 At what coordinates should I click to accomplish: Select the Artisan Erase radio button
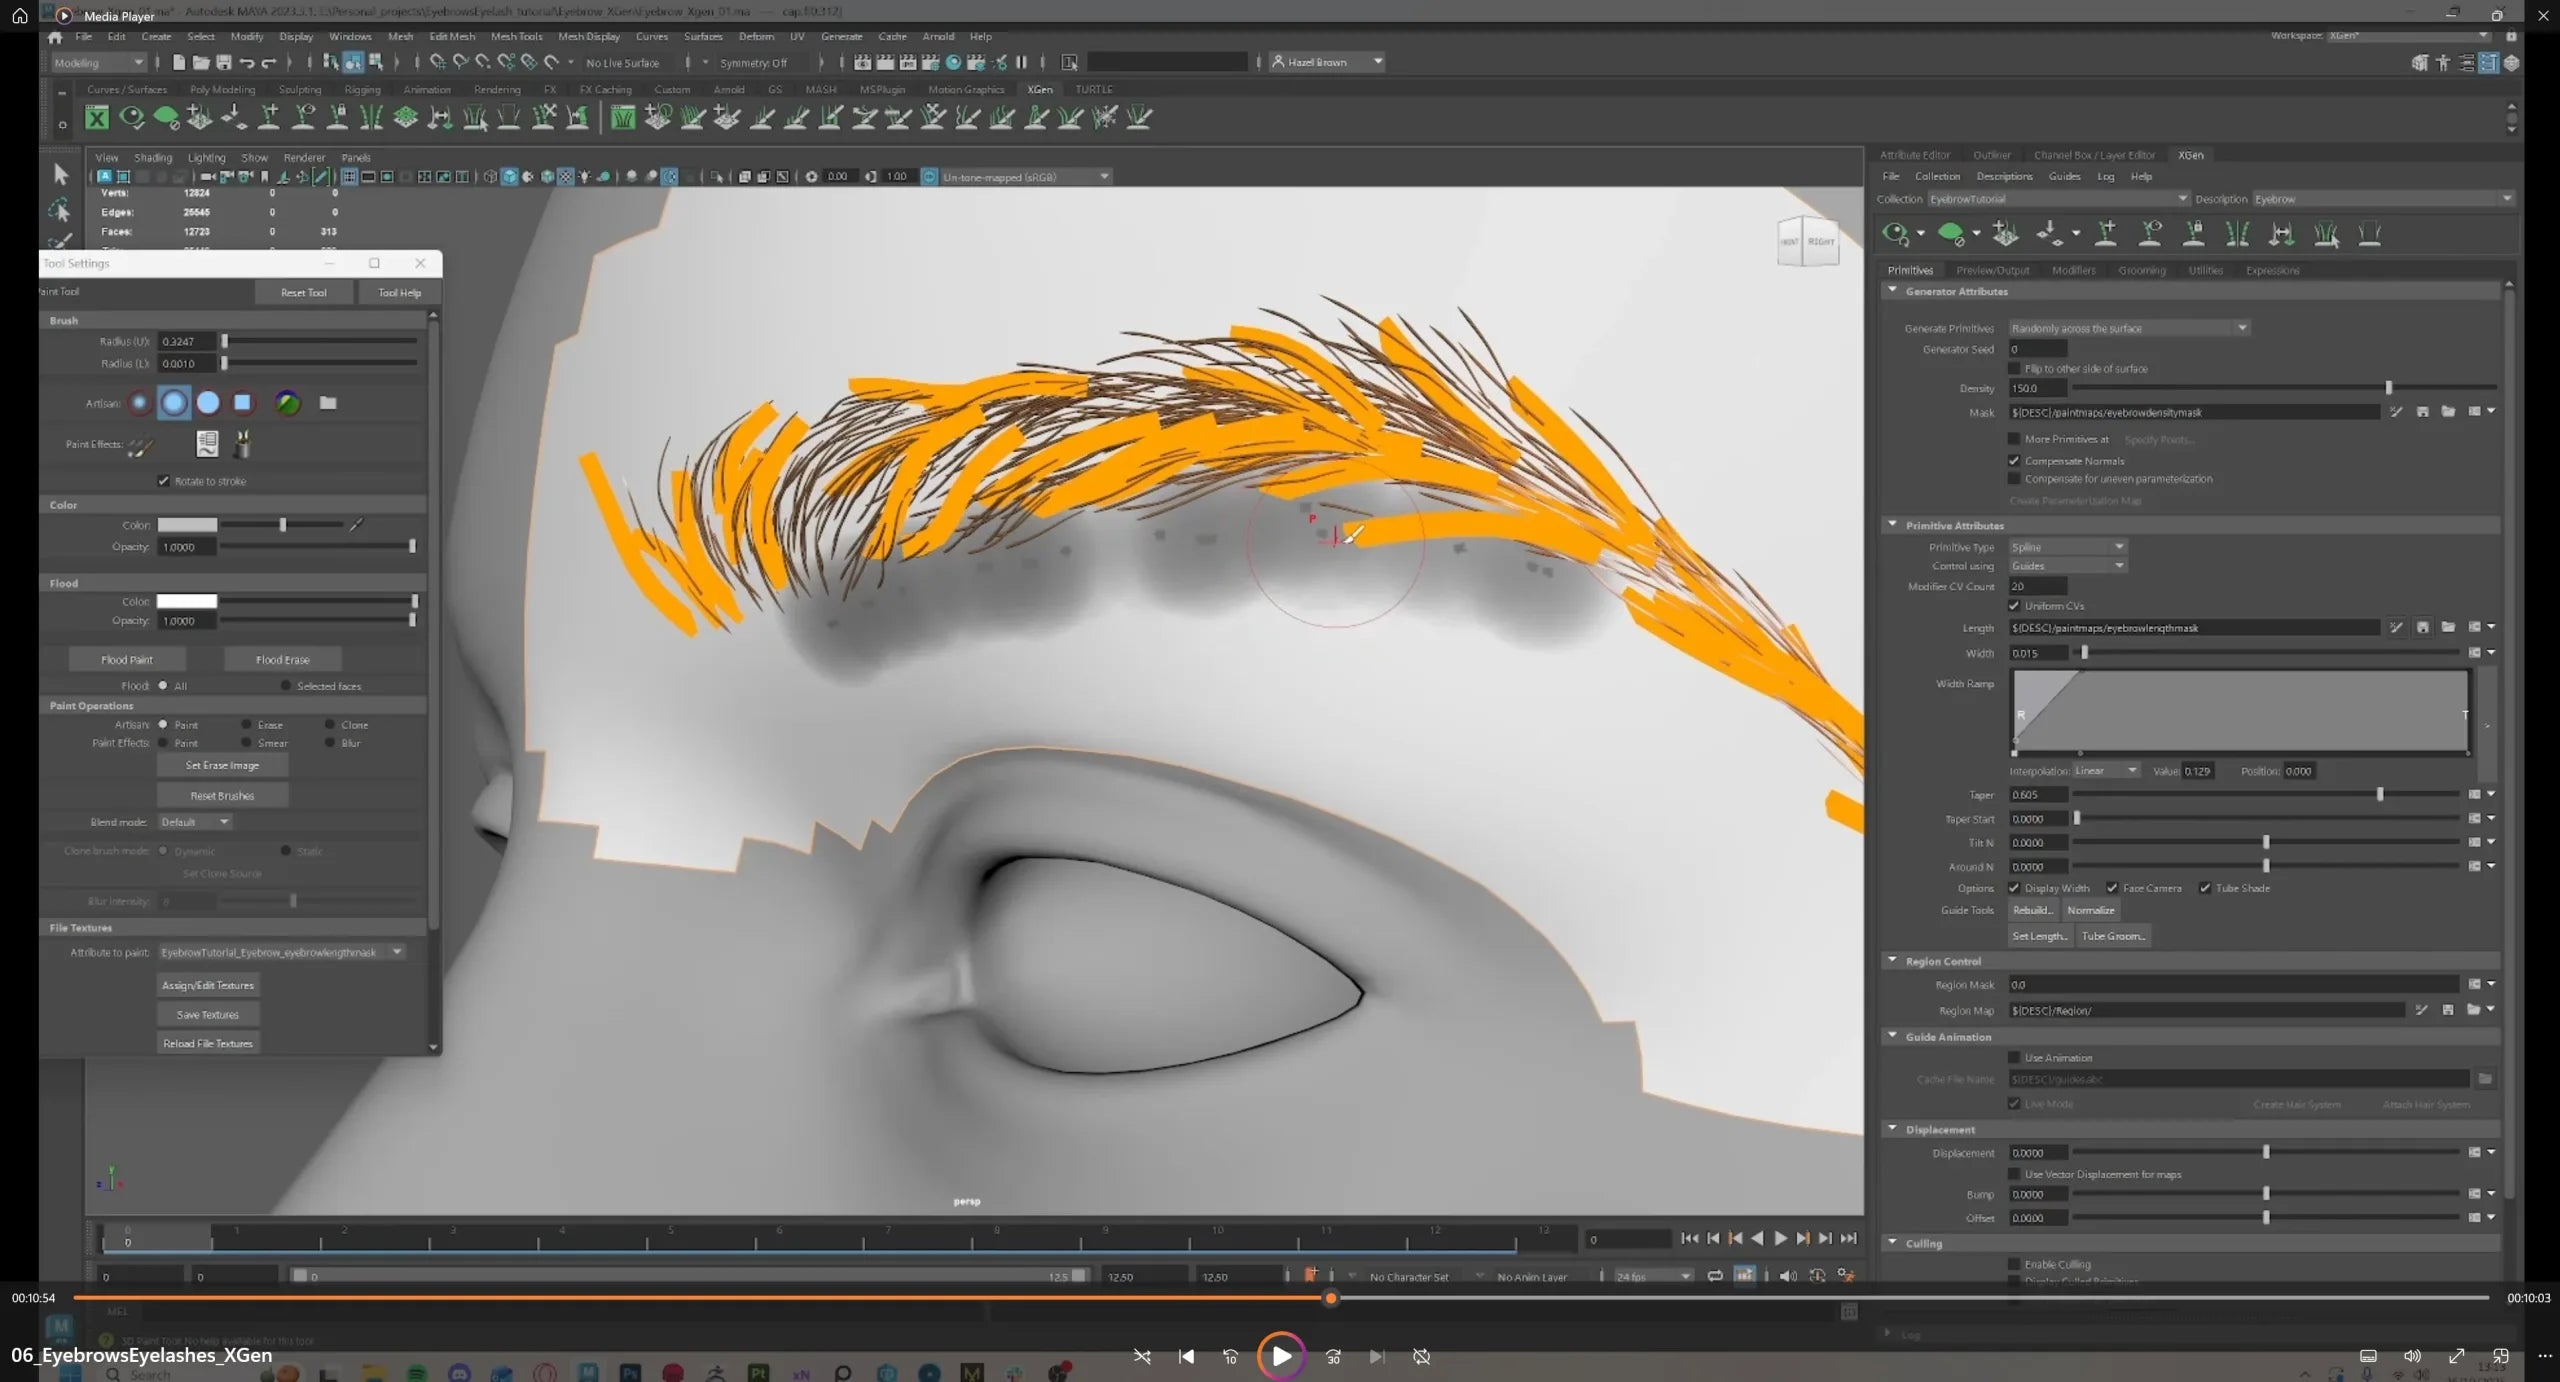click(246, 725)
